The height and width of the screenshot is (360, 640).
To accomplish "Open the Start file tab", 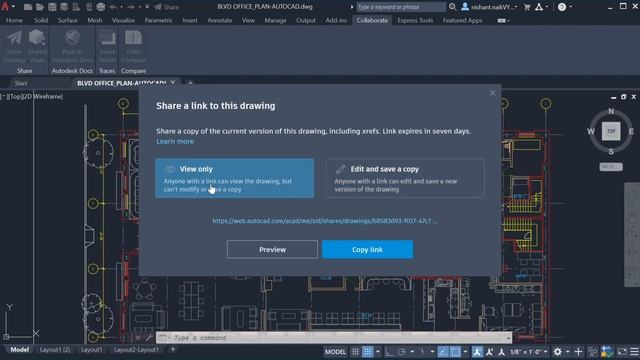I will tap(21, 83).
